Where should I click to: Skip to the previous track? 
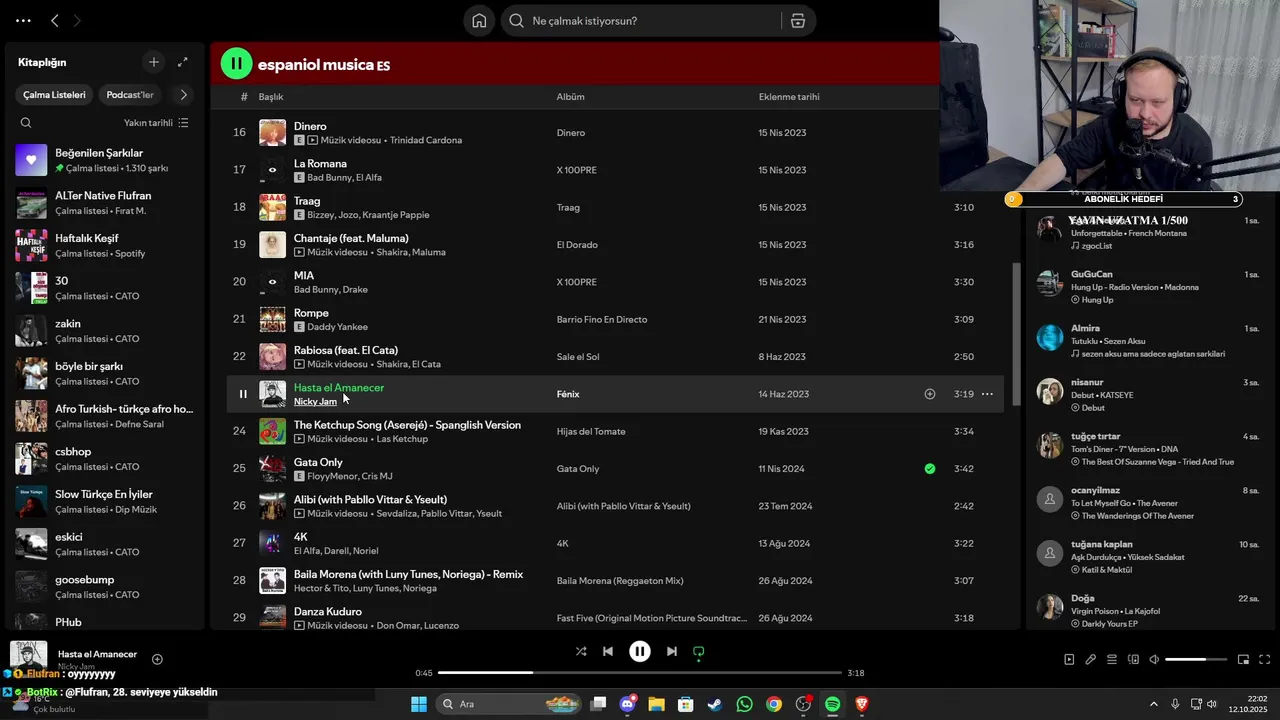(x=608, y=651)
